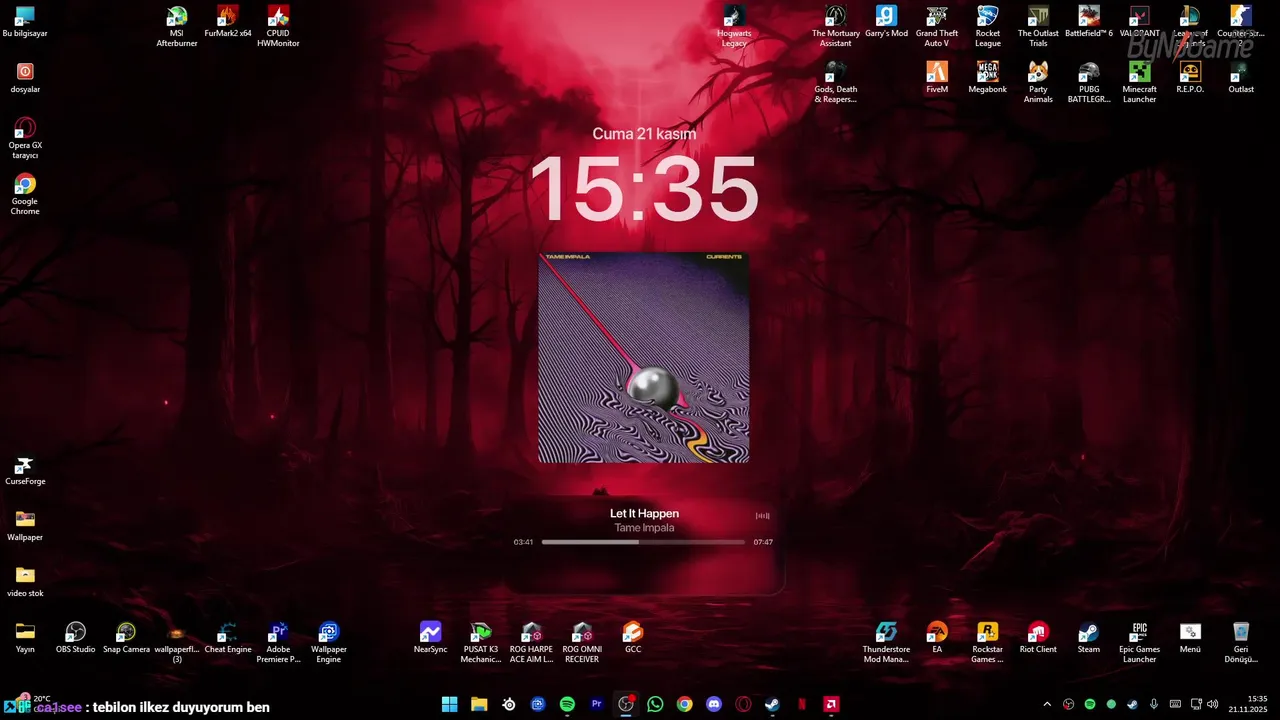The image size is (1280, 720).
Task: Open WhatsApp from the taskbar
Action: click(x=655, y=704)
